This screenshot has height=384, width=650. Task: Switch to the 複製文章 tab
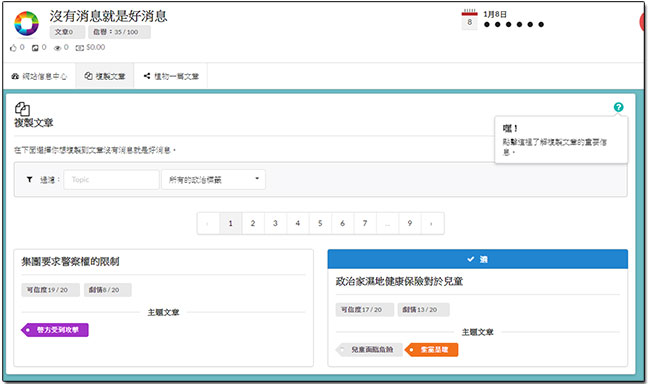tap(104, 76)
